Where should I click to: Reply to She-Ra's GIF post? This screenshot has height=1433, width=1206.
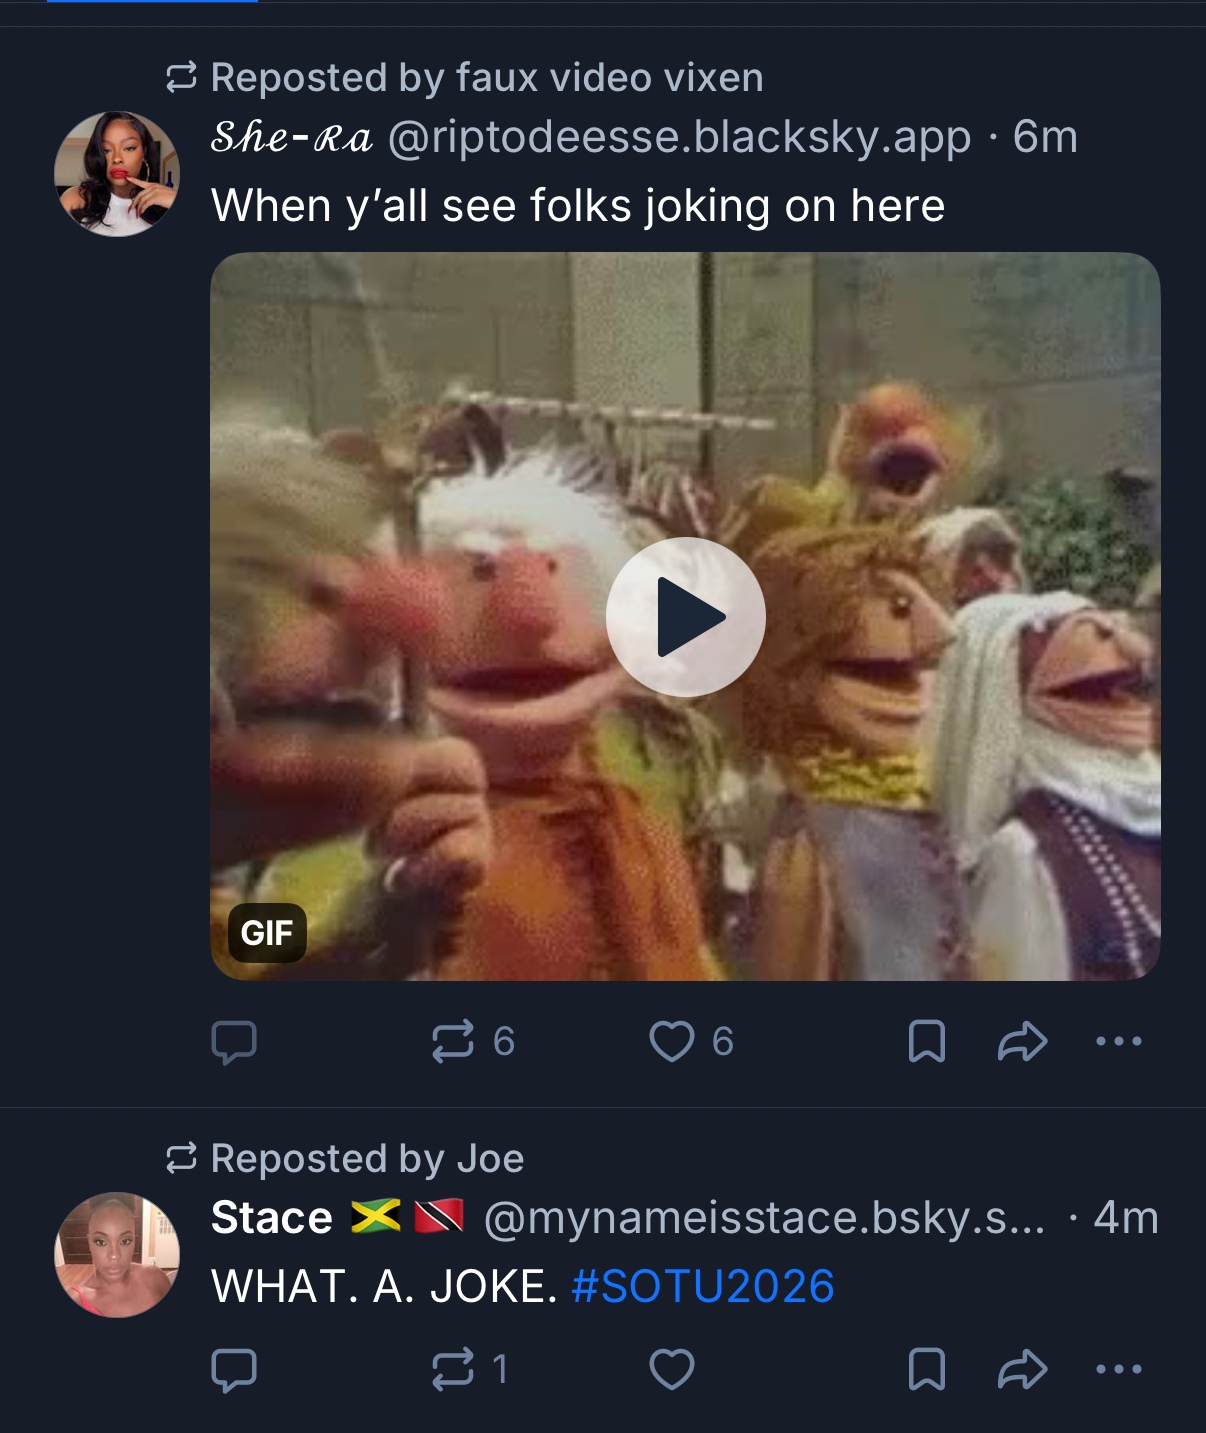tap(234, 1041)
